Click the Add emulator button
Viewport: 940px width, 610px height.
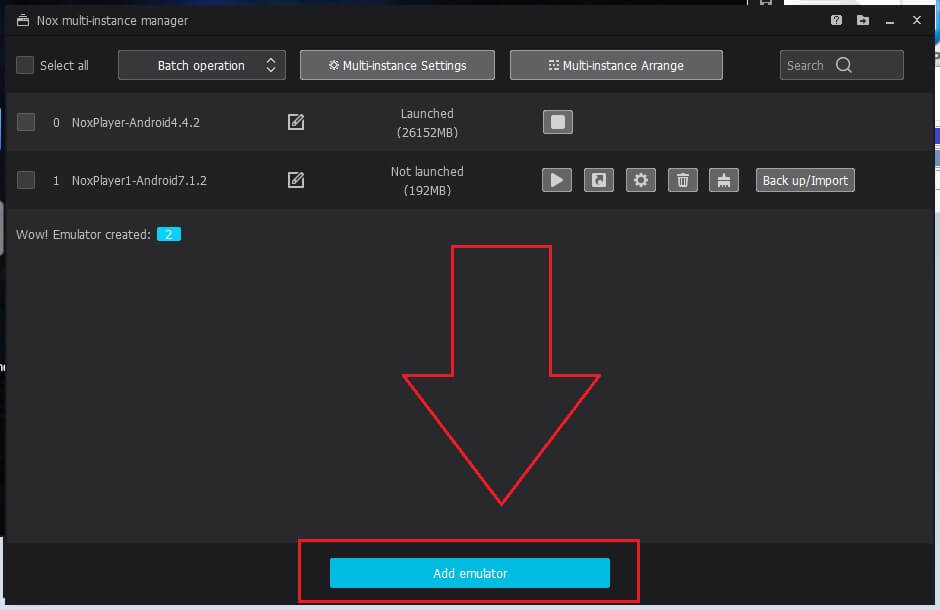(469, 573)
